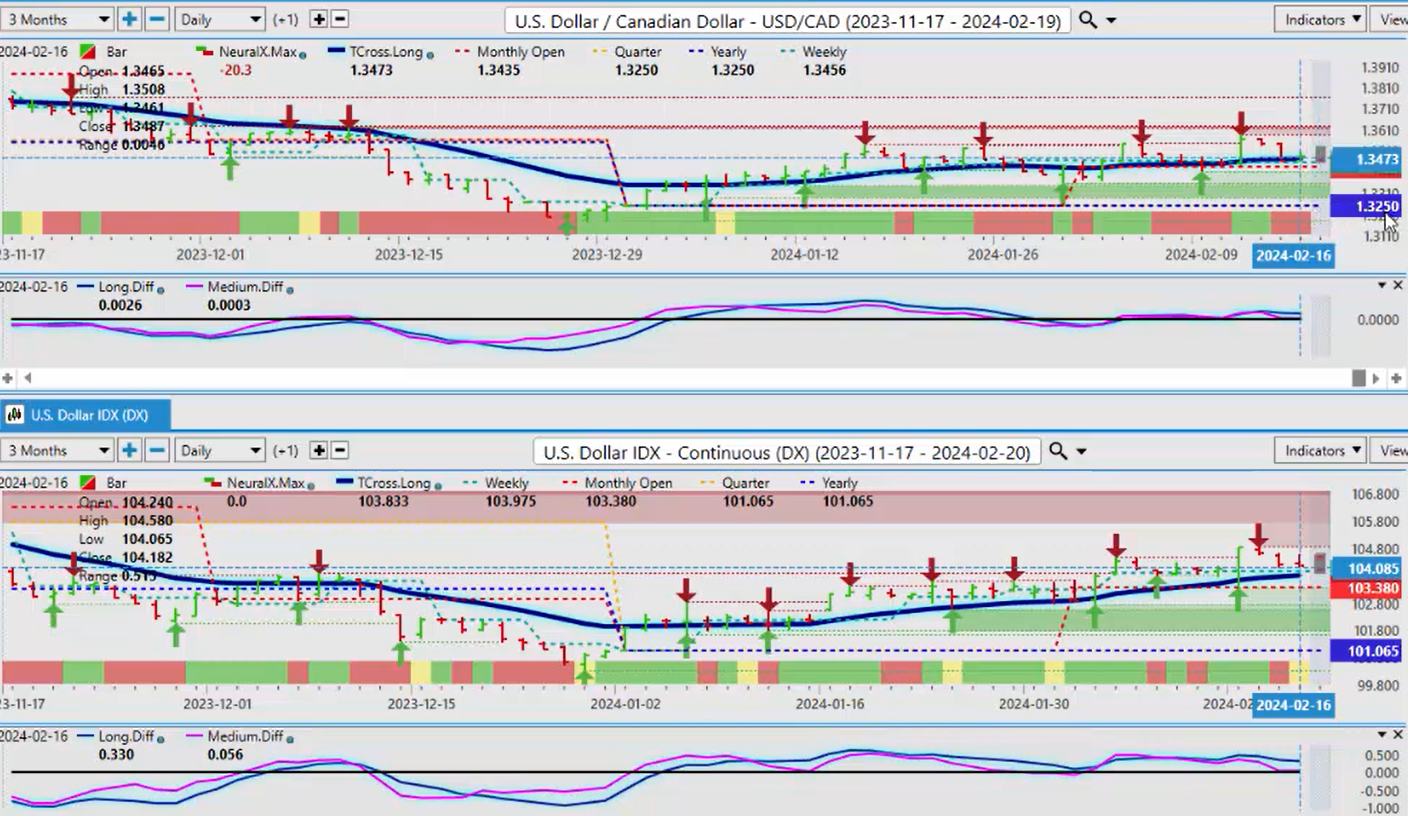Select Weekly legend label on DX chart
Screen dimensions: 1408x816
[x=507, y=482]
